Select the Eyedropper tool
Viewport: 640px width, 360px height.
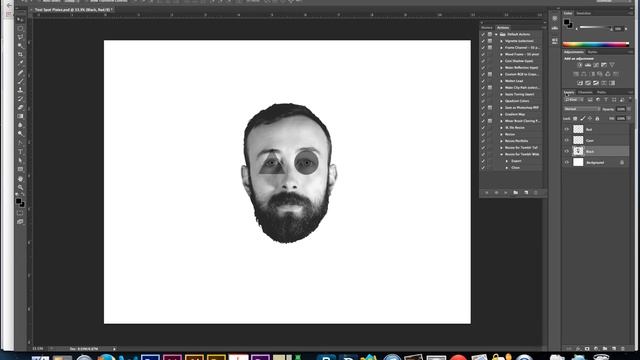20,63
